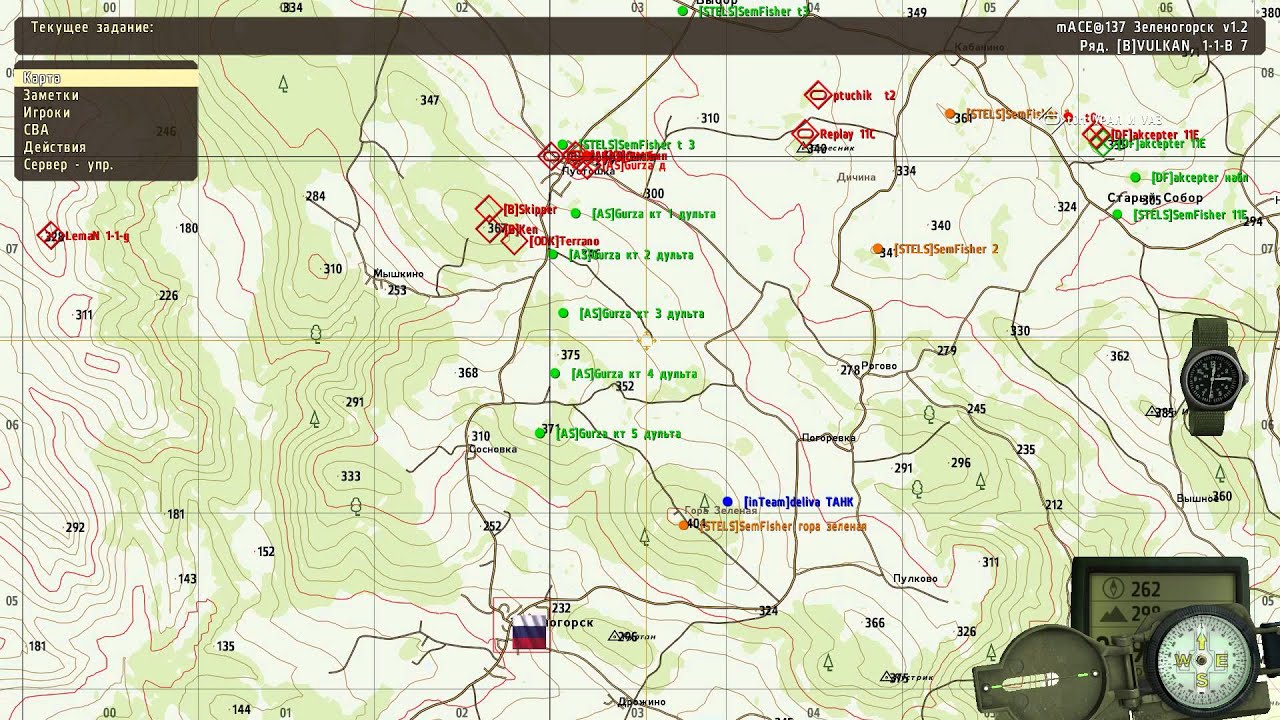Click the Сосновка village name
This screenshot has width=1280, height=720.
coord(493,449)
